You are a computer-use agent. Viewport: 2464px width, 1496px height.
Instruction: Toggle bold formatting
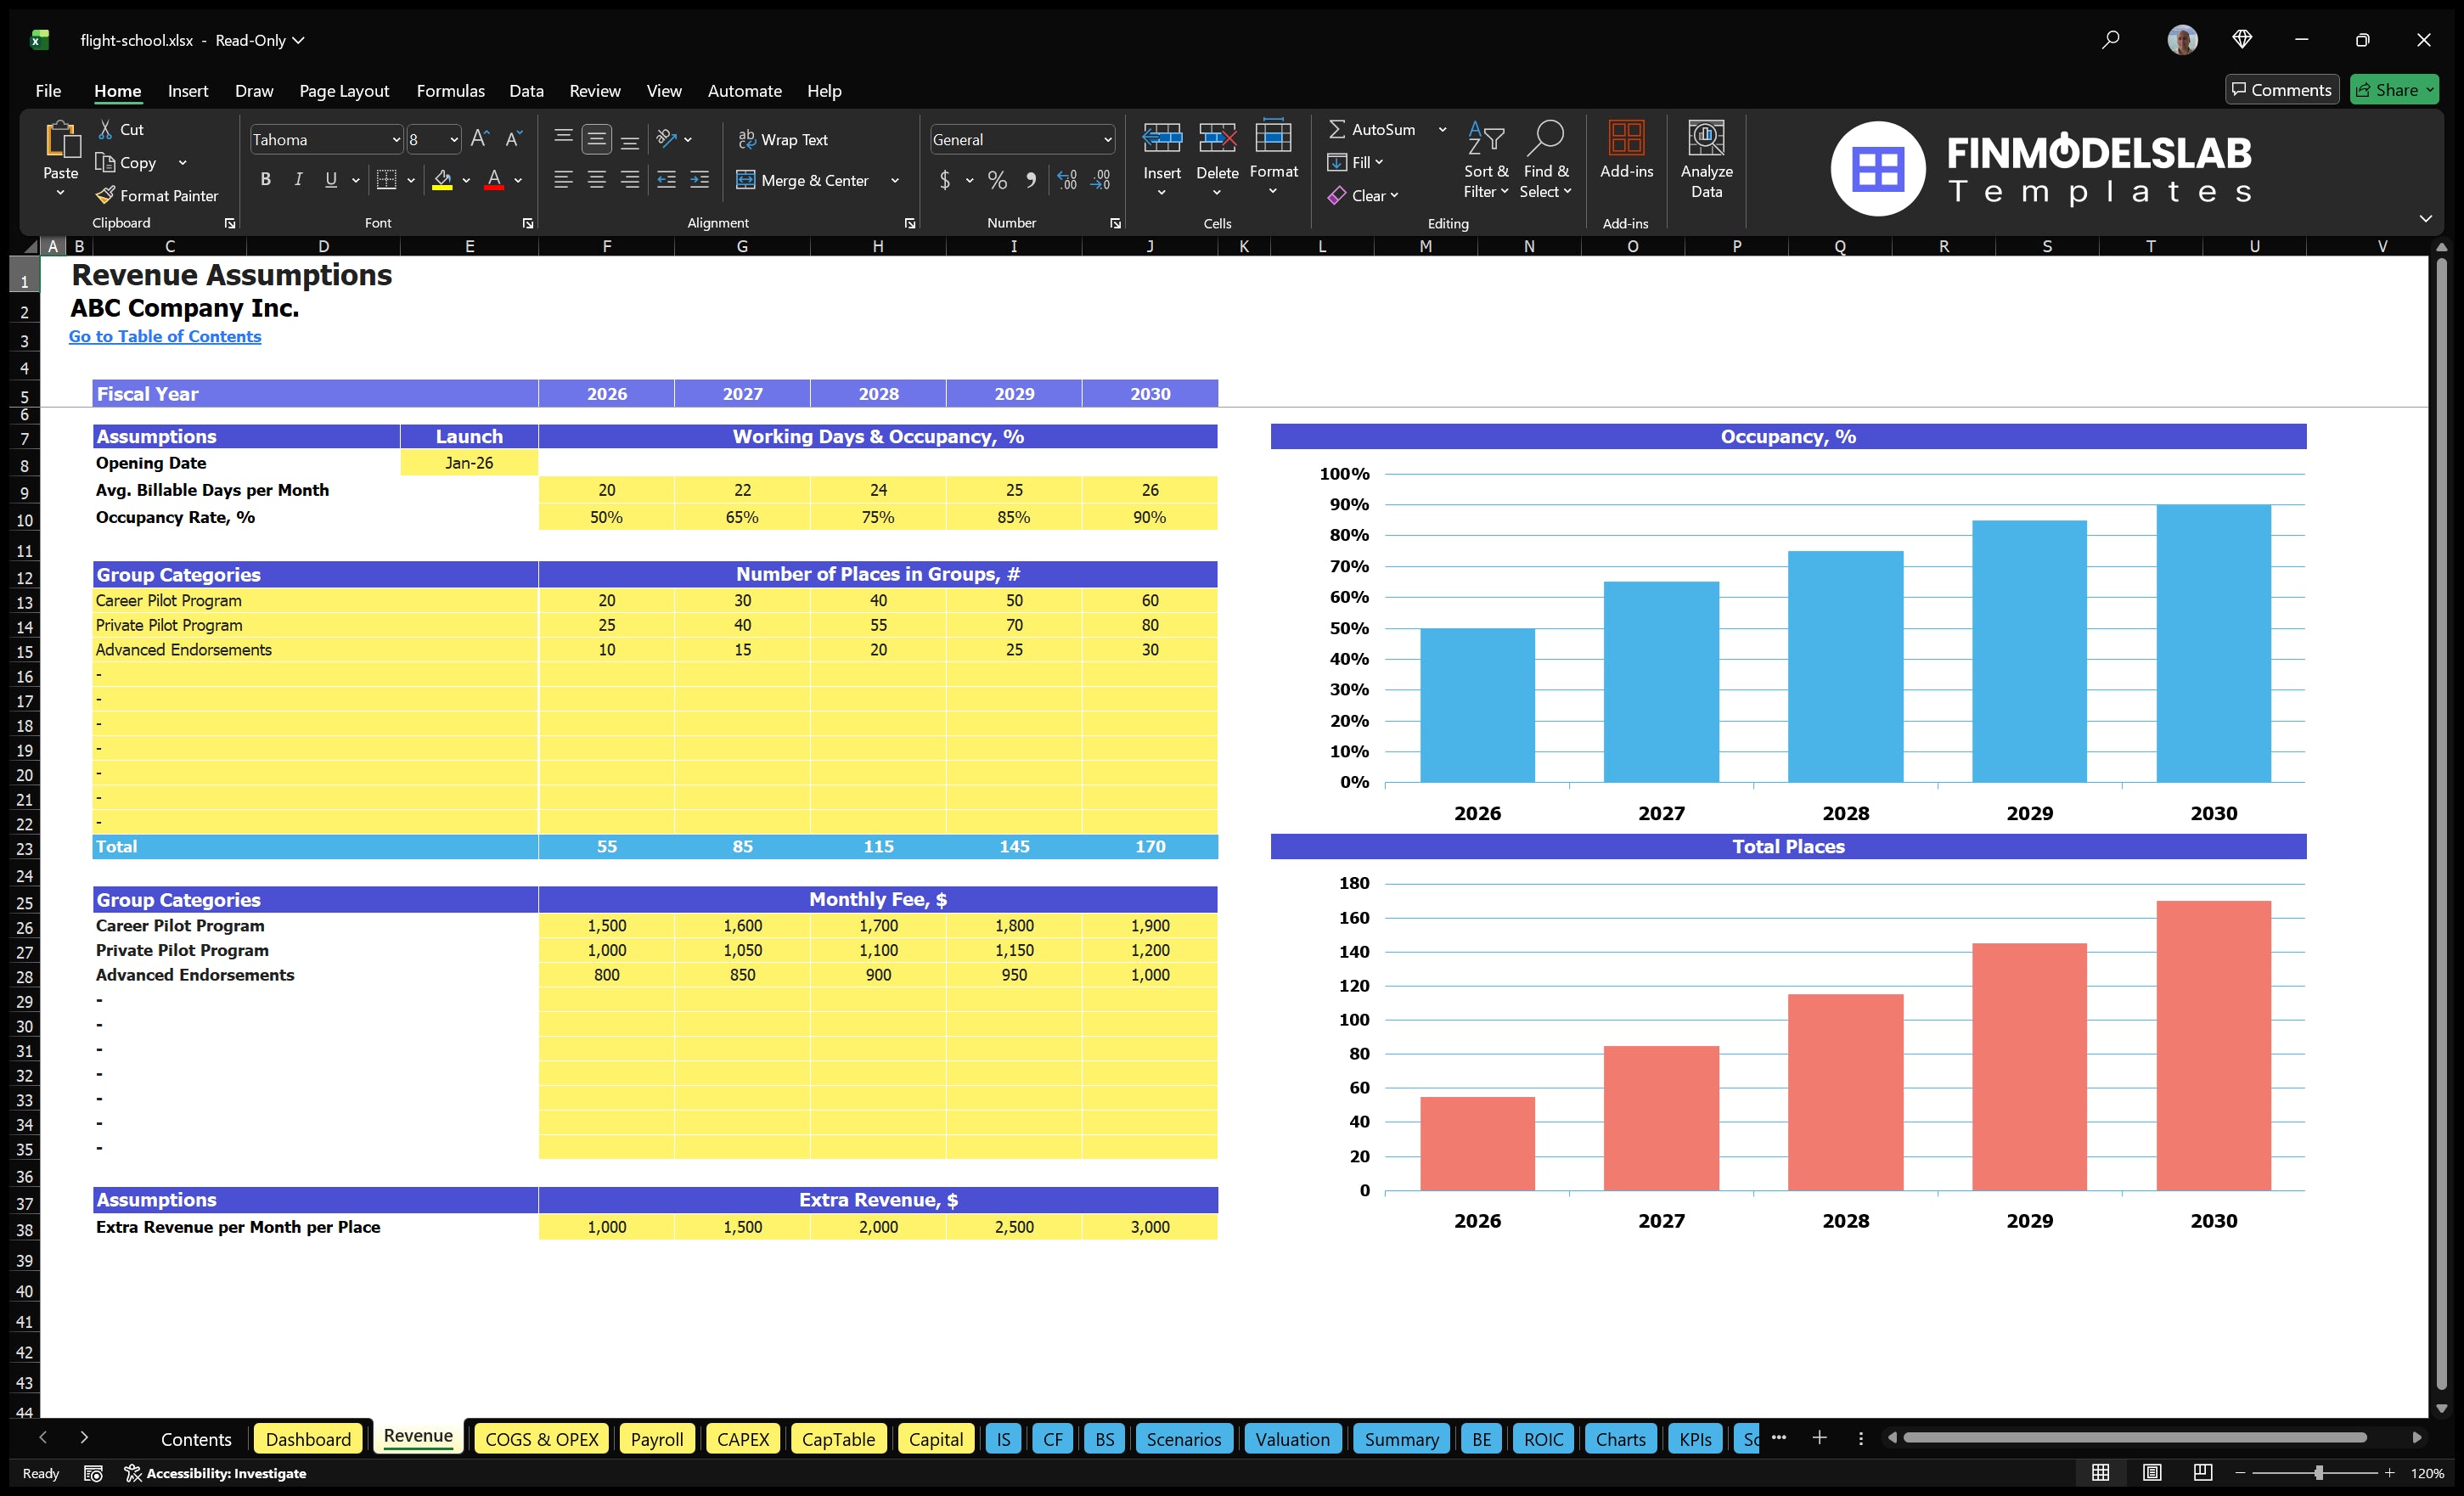point(265,179)
